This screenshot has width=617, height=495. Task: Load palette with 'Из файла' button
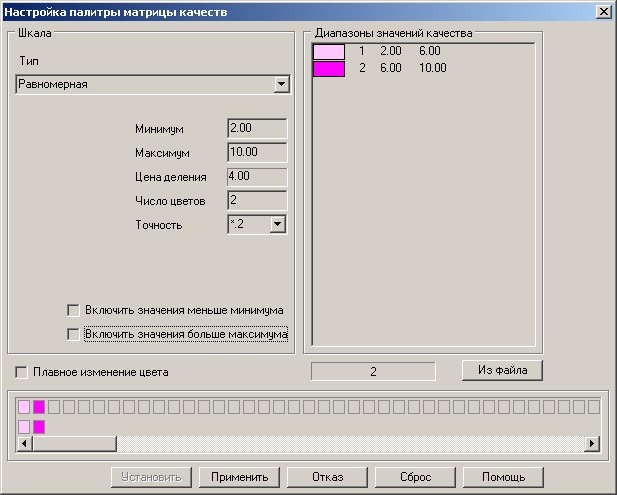[x=502, y=370]
